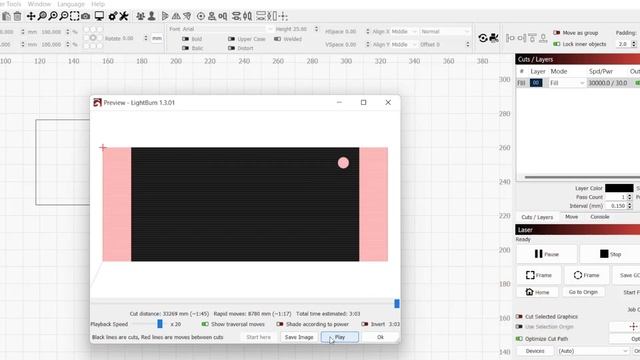Viewport: 640px width, 360px height.
Task: Click the Paste clipboard icon
Action: coord(6,16)
